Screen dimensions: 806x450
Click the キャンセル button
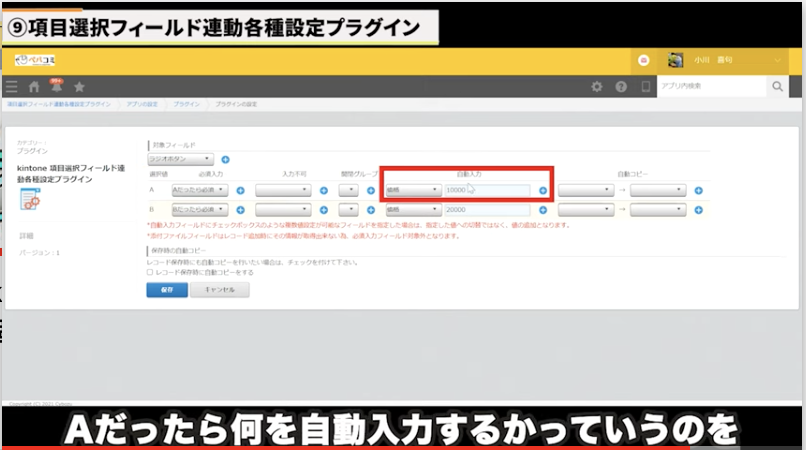tap(219, 290)
